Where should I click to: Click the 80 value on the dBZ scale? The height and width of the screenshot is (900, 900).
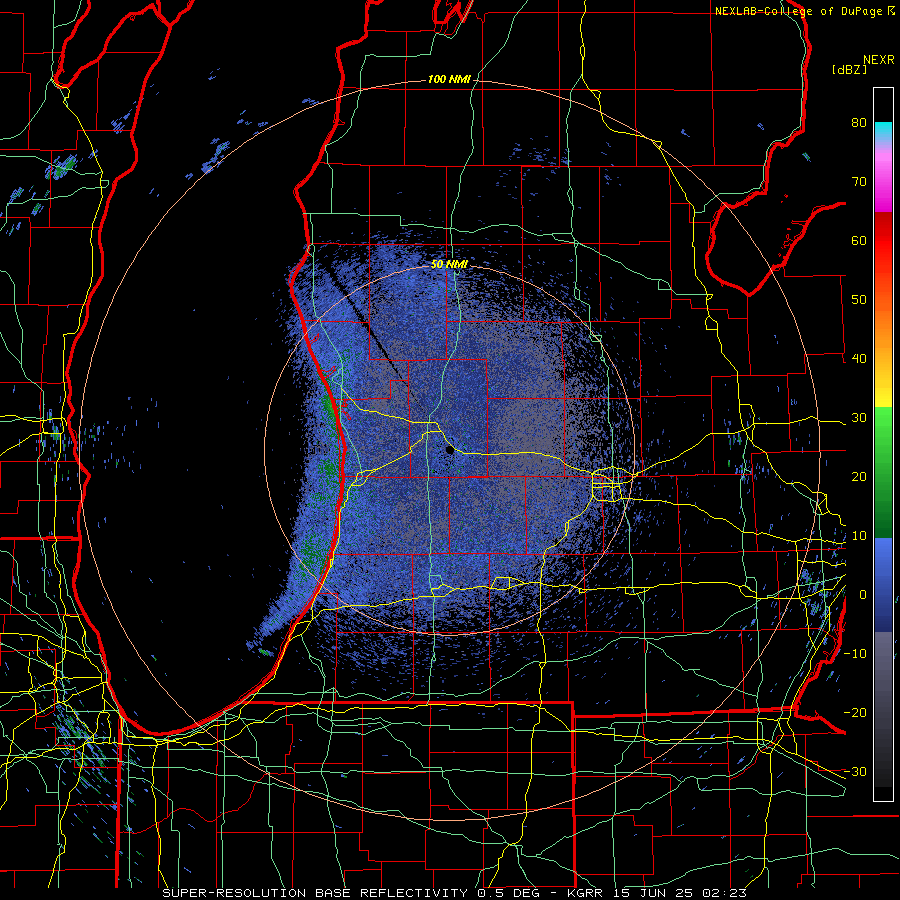tap(859, 123)
